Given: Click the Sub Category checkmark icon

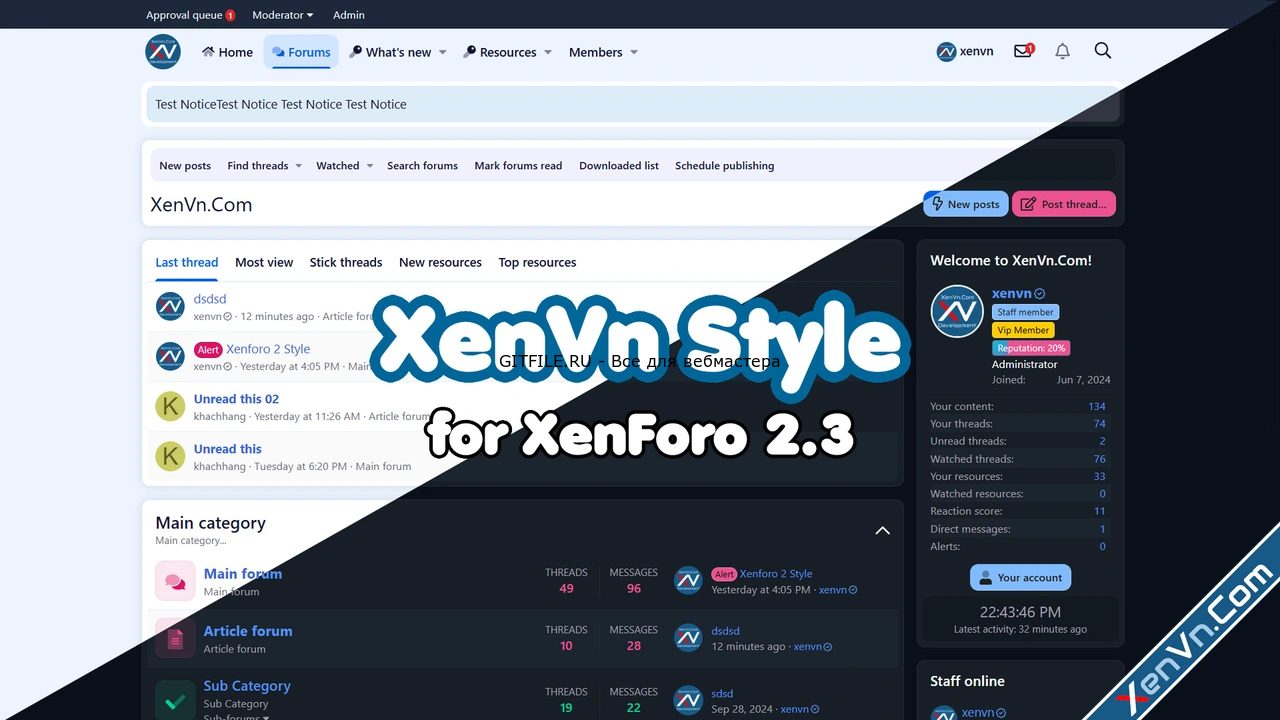Looking at the screenshot, I should [175, 700].
